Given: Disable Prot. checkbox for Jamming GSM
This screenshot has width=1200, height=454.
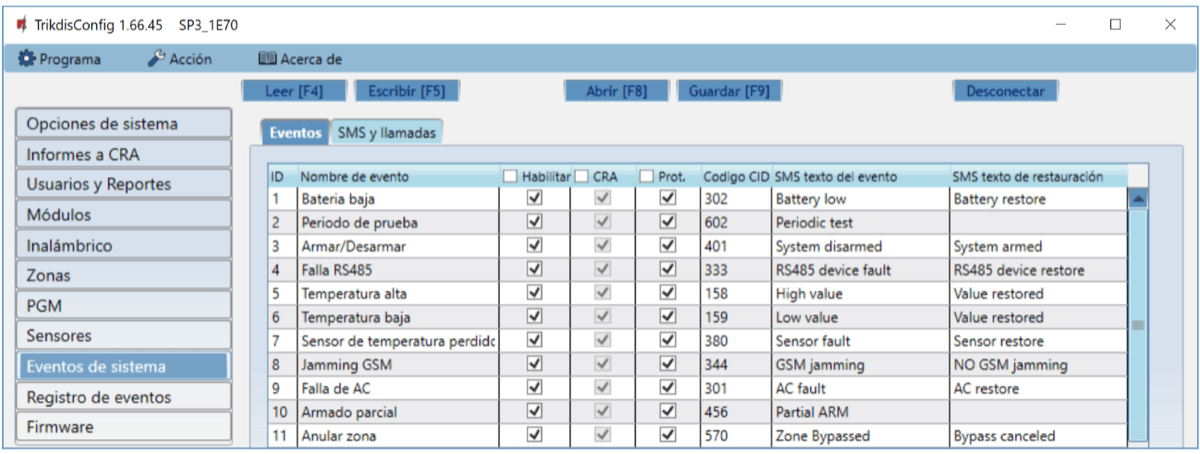Looking at the screenshot, I should click(668, 364).
